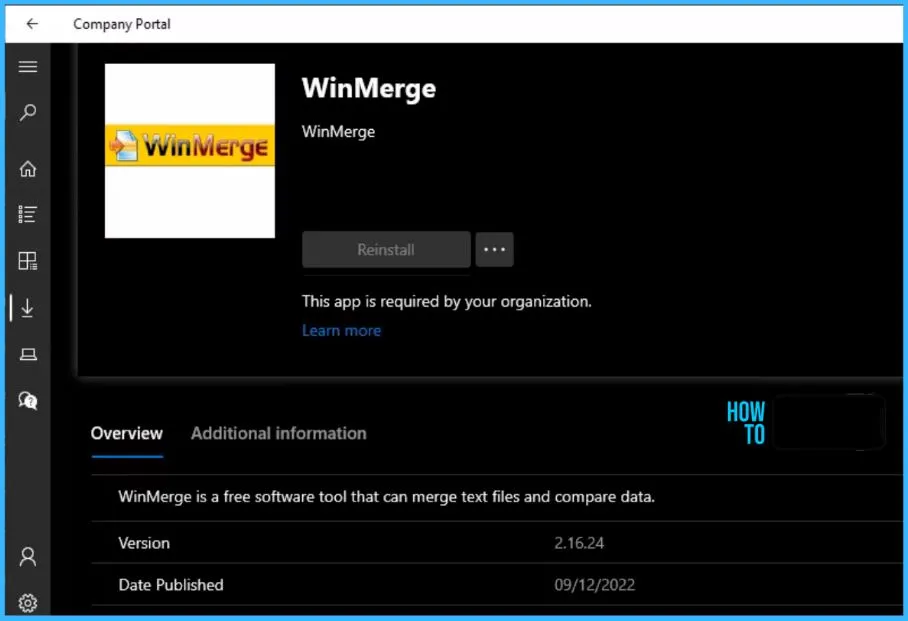Screen dimensions: 908x621
Task: Open the more options ellipsis button
Action: (x=494, y=250)
